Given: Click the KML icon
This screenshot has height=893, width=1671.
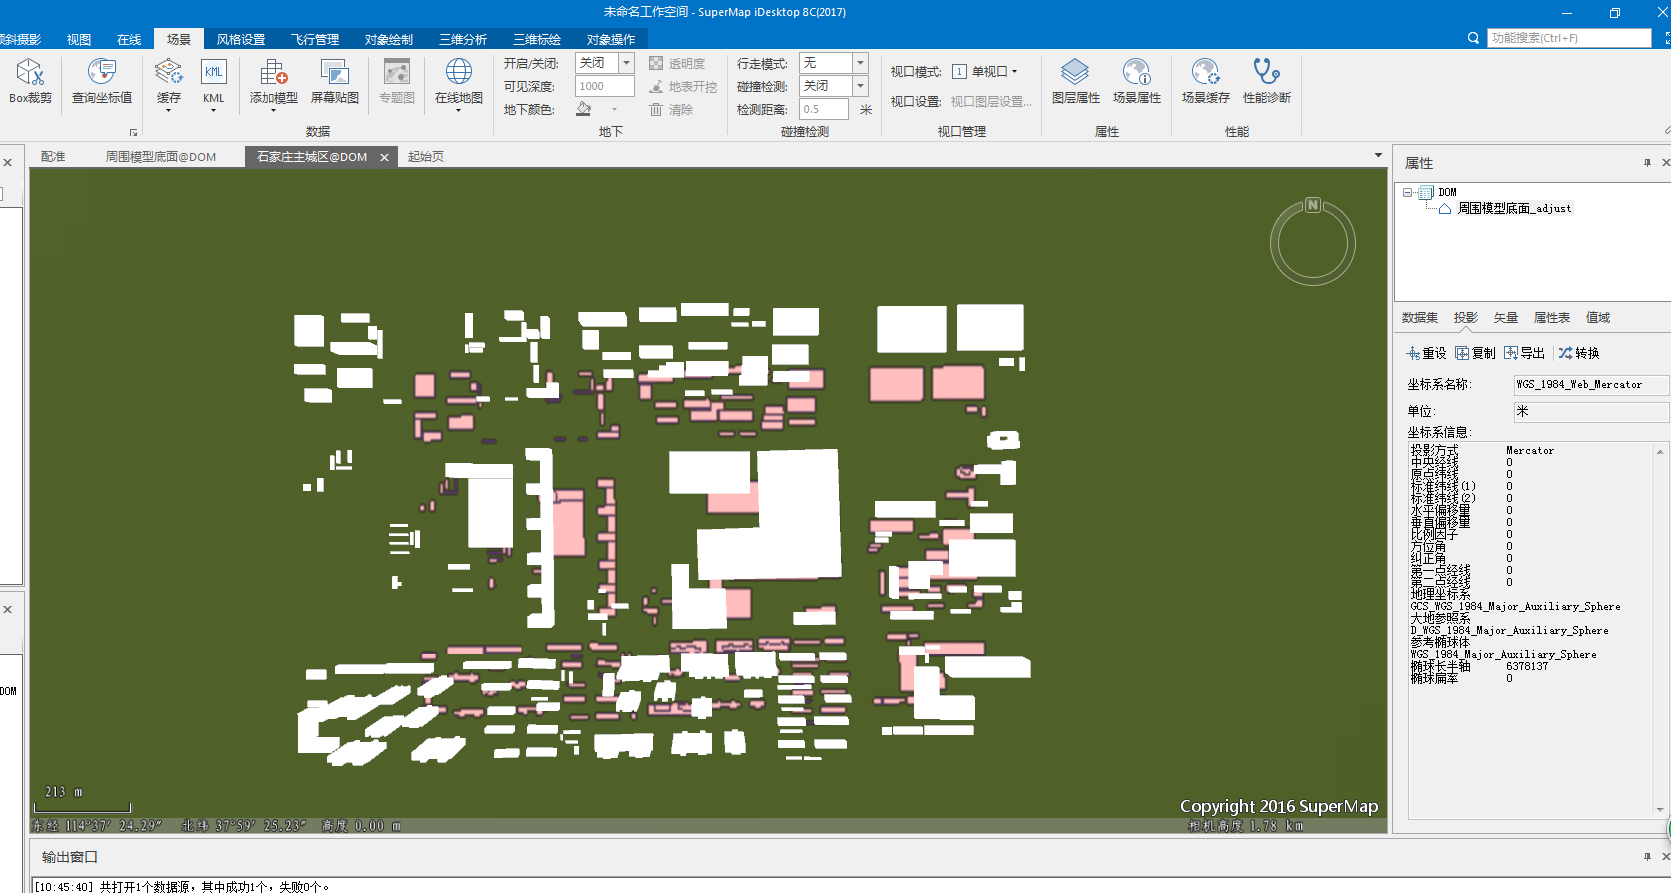Looking at the screenshot, I should pos(214,73).
